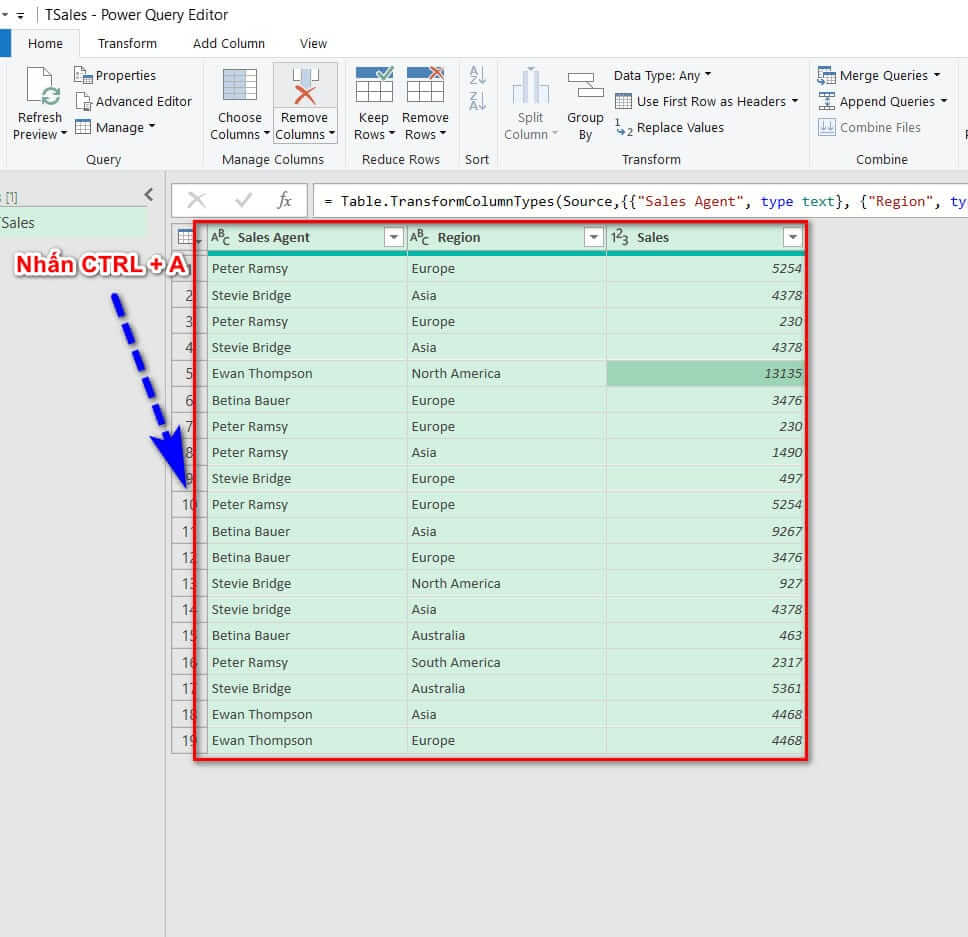Open the Region column filter dropdown
Image resolution: width=968 pixels, height=937 pixels.
click(x=594, y=237)
